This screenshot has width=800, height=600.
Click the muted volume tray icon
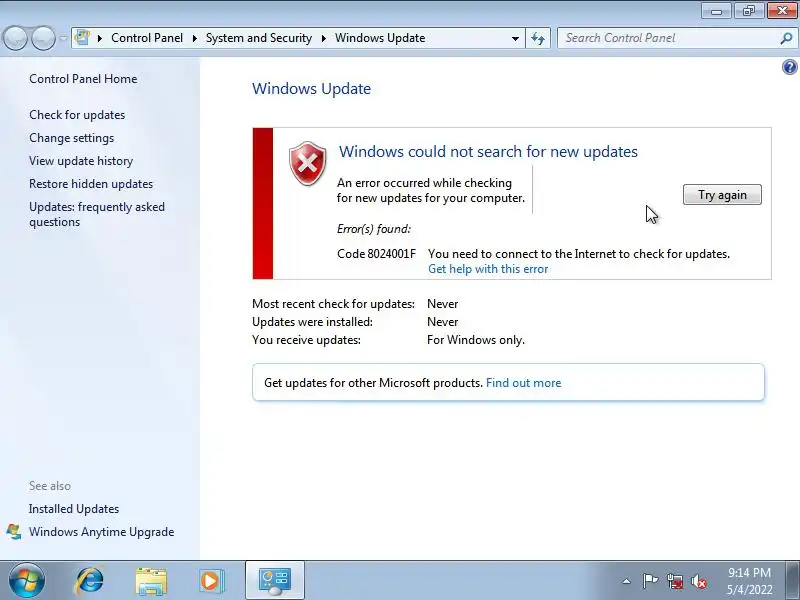[x=698, y=581]
